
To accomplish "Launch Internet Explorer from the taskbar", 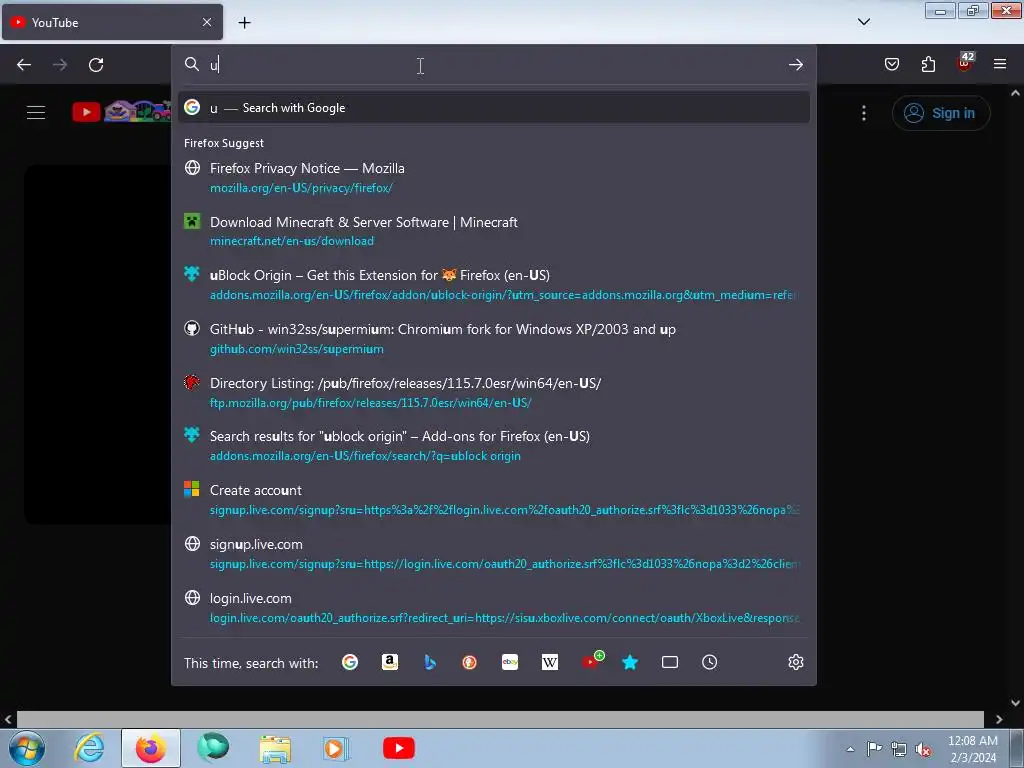I will 89,748.
